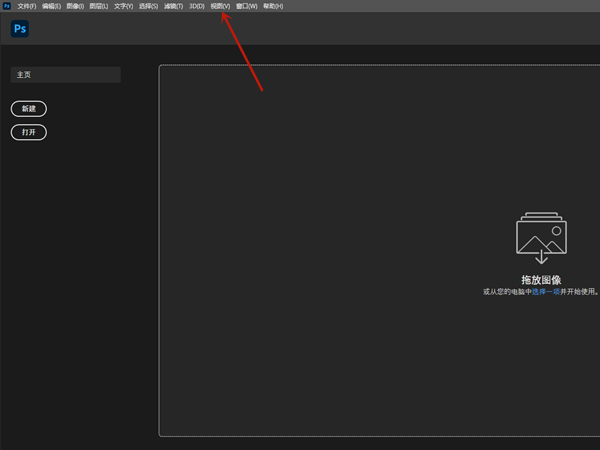Click the 拖放图像 heading text
The height and width of the screenshot is (450, 600).
pos(541,280)
